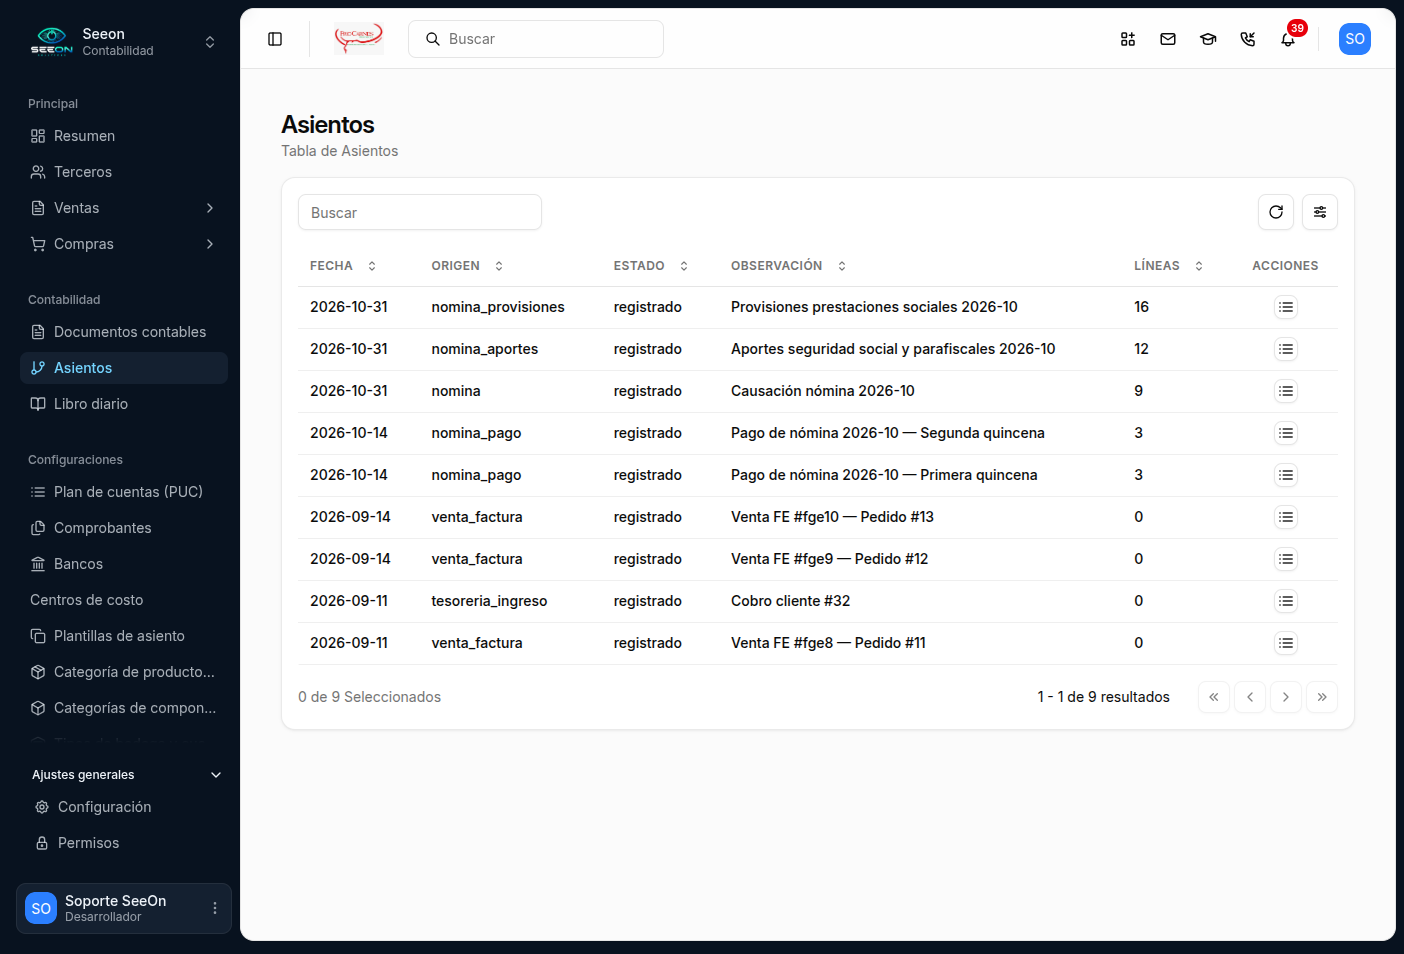Go to the next results page

pyautogui.click(x=1286, y=697)
